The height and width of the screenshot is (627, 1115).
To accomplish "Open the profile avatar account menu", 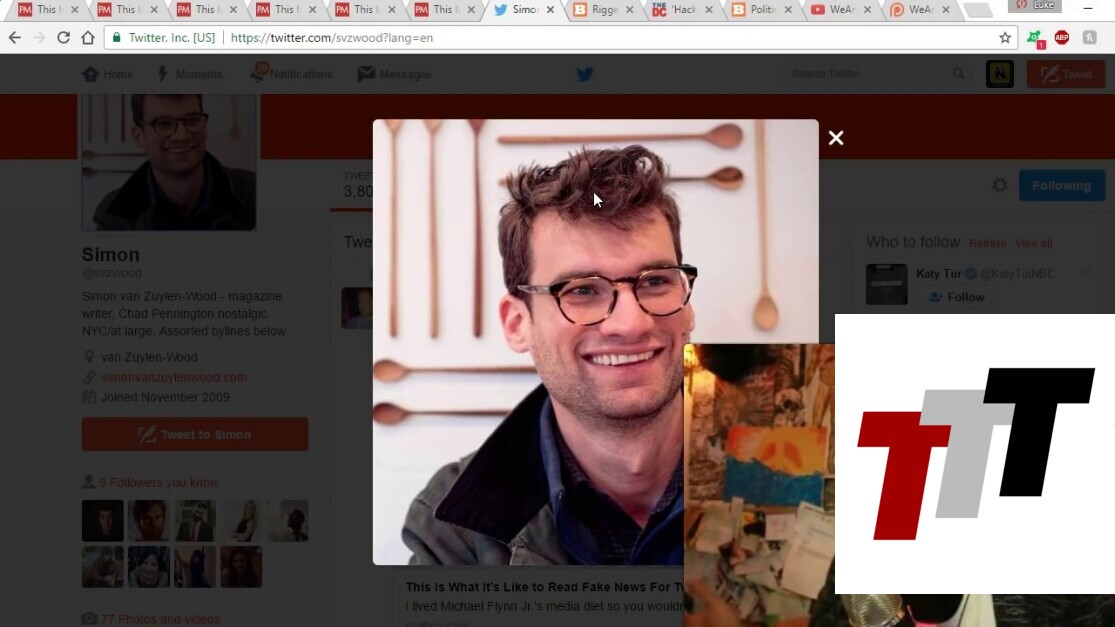I will point(999,74).
